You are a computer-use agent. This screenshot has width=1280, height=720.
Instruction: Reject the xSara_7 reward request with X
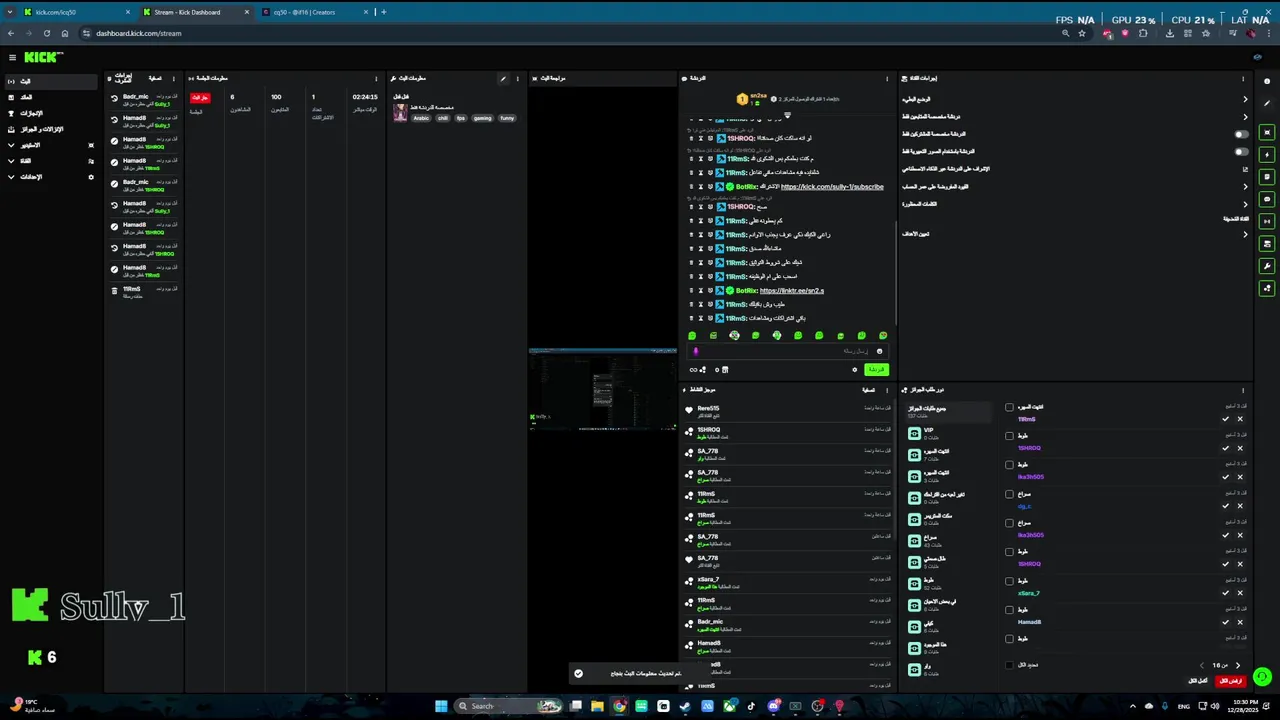1240,593
